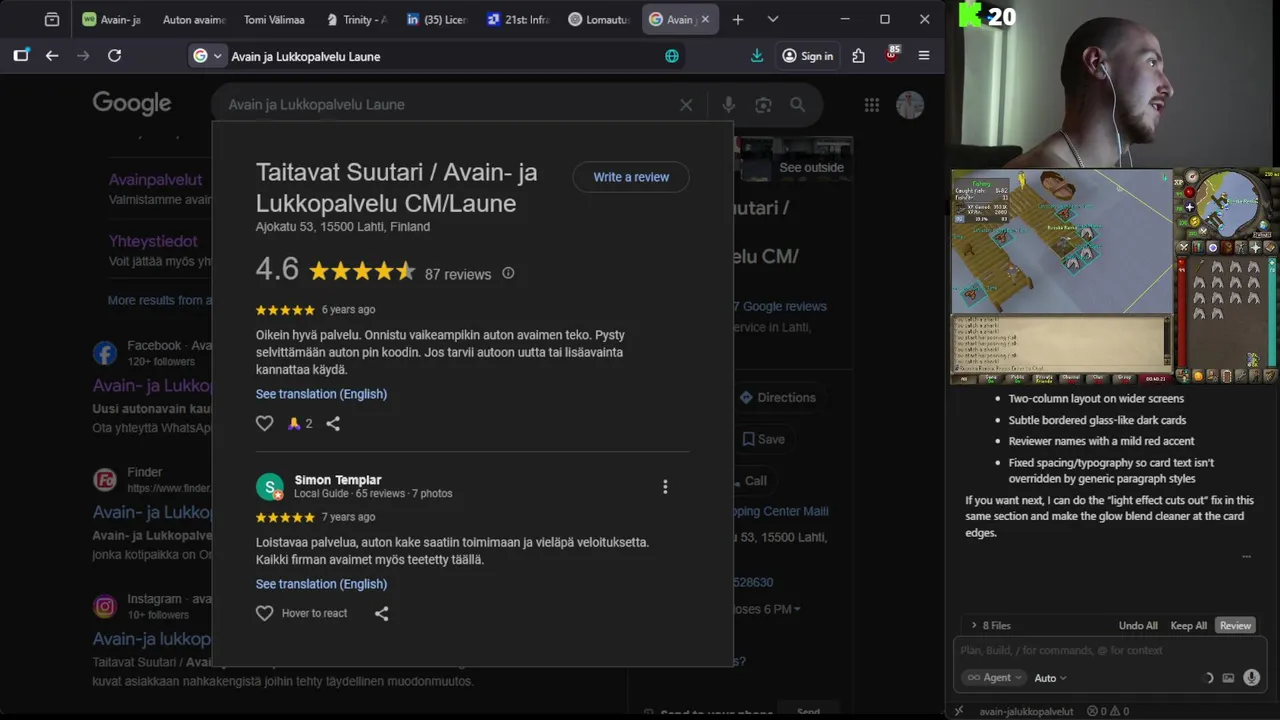Click the Google account avatar
This screenshot has height=720, width=1280.
click(x=910, y=104)
